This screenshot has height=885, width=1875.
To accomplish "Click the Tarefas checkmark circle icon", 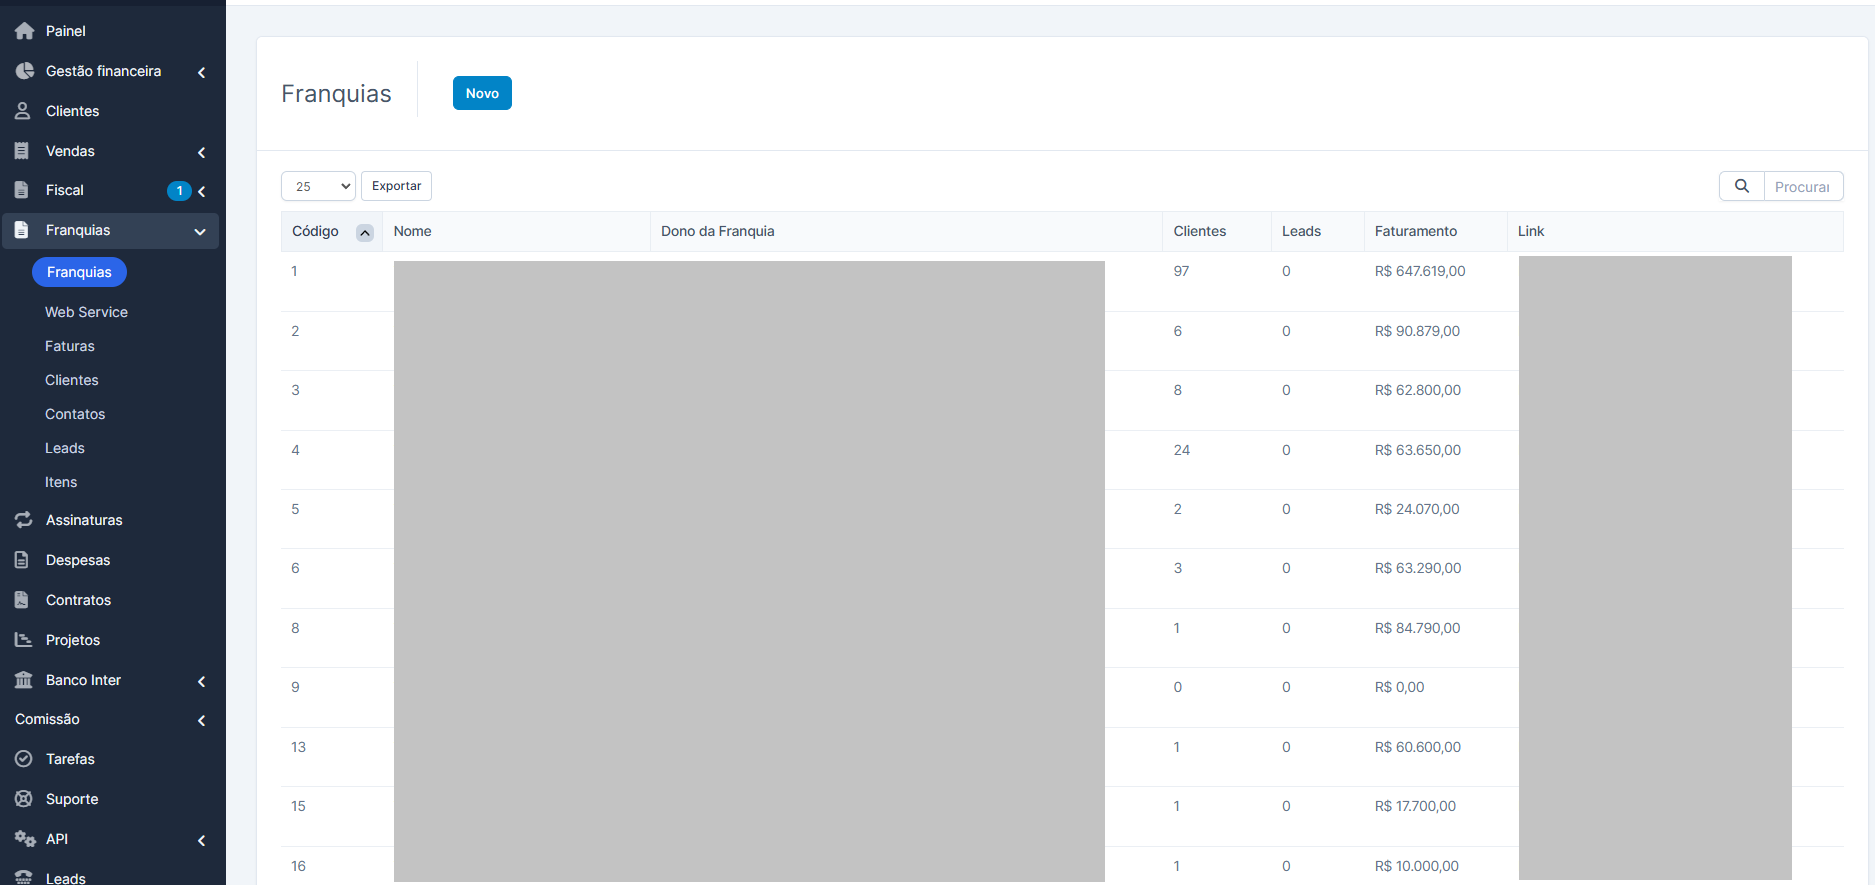I will [24, 759].
